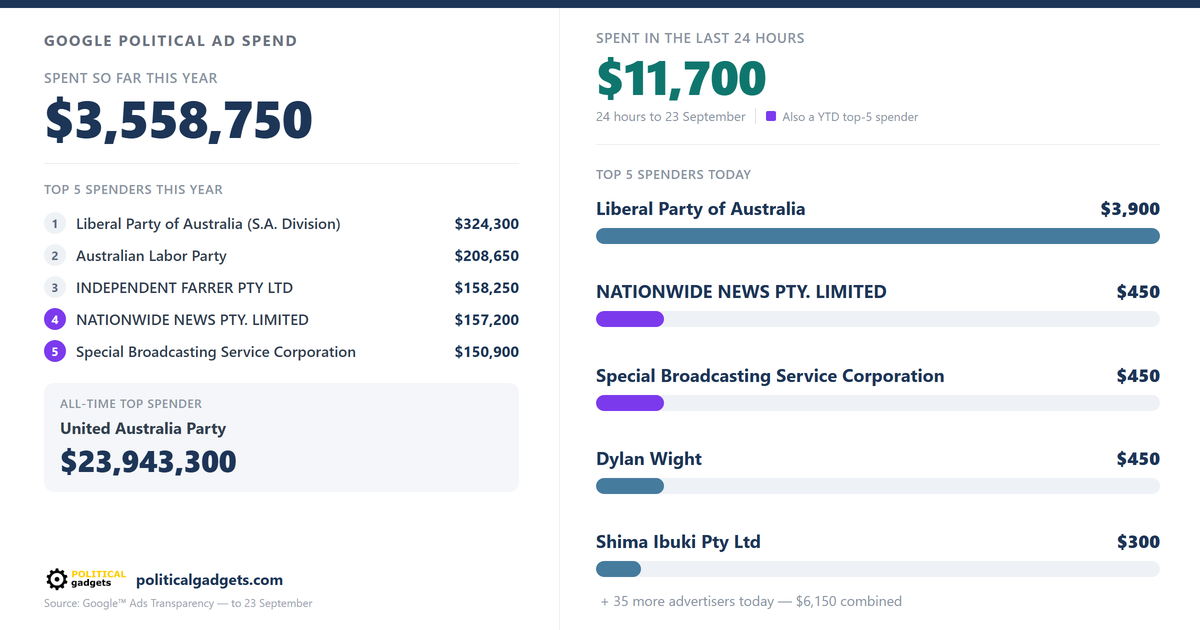The image size is (1200, 630).
Task: Click the TOP 5 SPENDERS THIS YEAR heading
Action: (x=133, y=189)
